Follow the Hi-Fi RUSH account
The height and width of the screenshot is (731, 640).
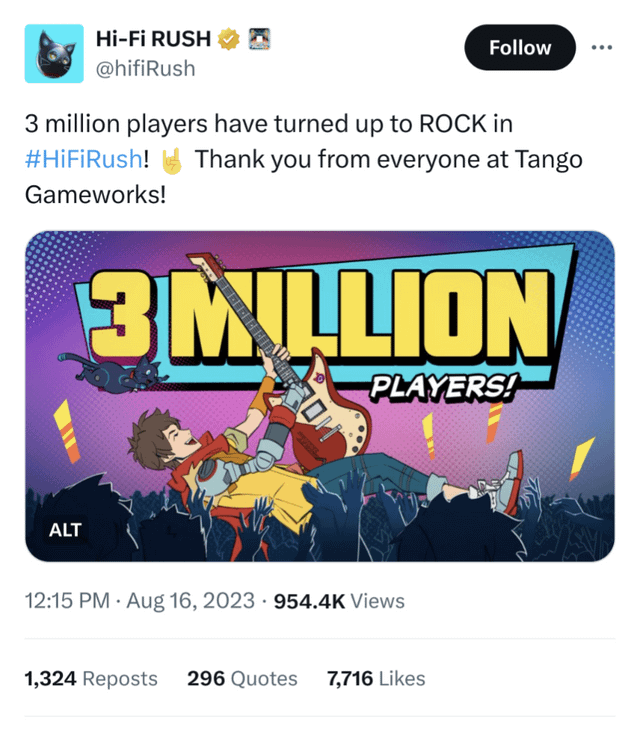click(x=520, y=48)
